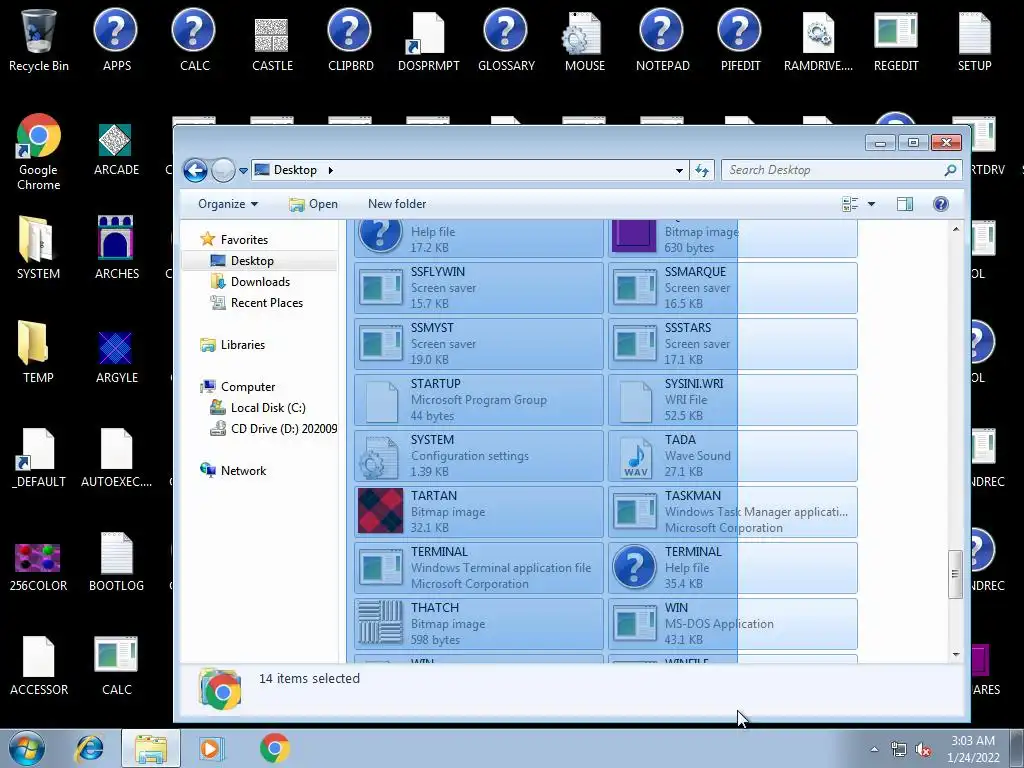The height and width of the screenshot is (768, 1024).
Task: Select the GLOSSARY help desktop icon
Action: coord(506,40)
